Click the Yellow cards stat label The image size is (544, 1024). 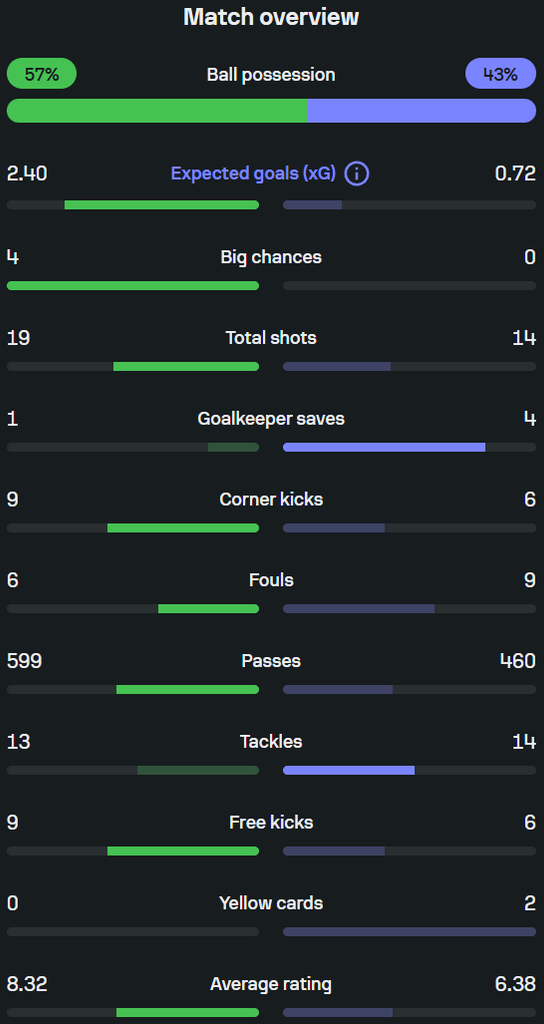click(271, 903)
